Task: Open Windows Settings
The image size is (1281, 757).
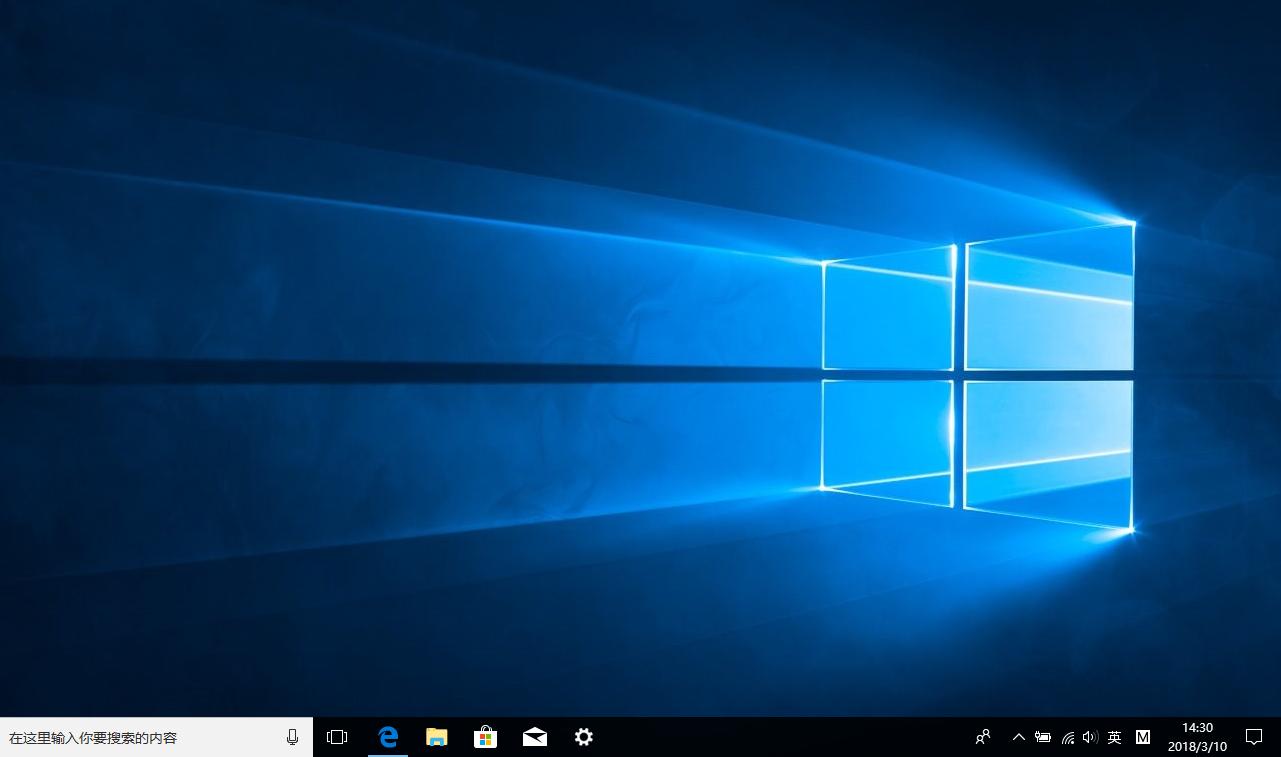Action: pos(583,737)
